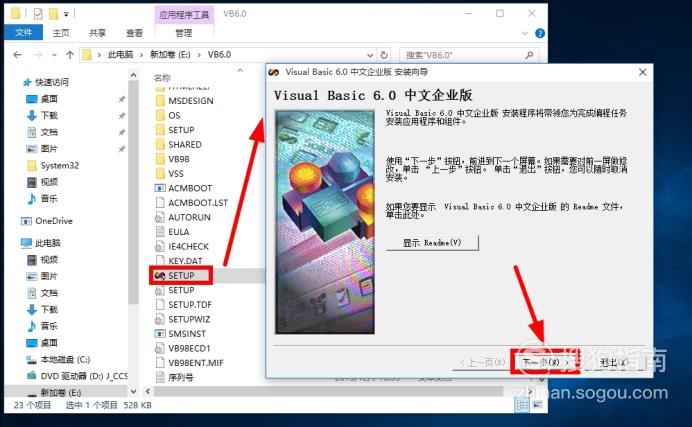
Task: Select the OS folder
Action: 174,116
